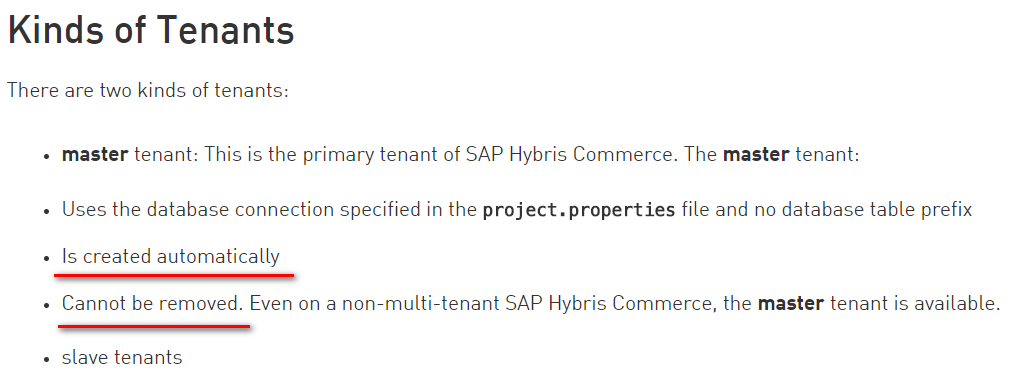The width and height of the screenshot is (1033, 373).
Task: Click the bullet dot before 'Uses the database'
Action: click(46, 212)
